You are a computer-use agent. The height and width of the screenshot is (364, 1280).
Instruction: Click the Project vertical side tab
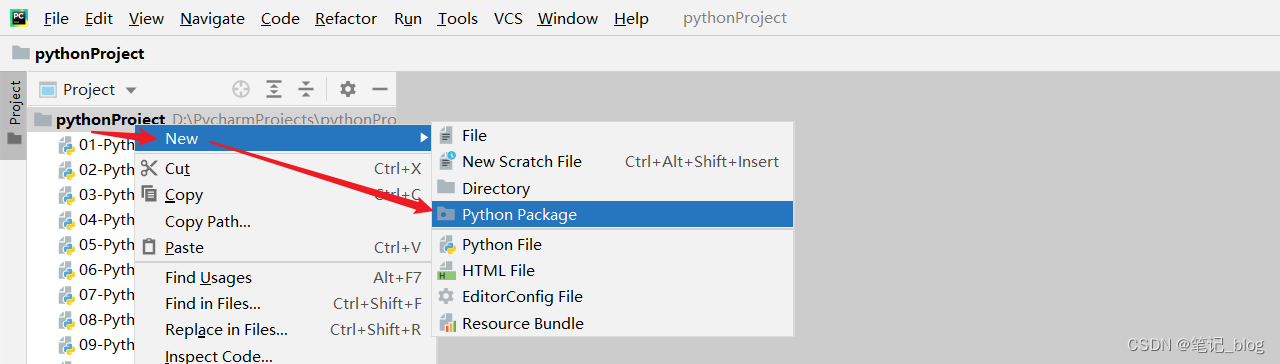(x=15, y=101)
